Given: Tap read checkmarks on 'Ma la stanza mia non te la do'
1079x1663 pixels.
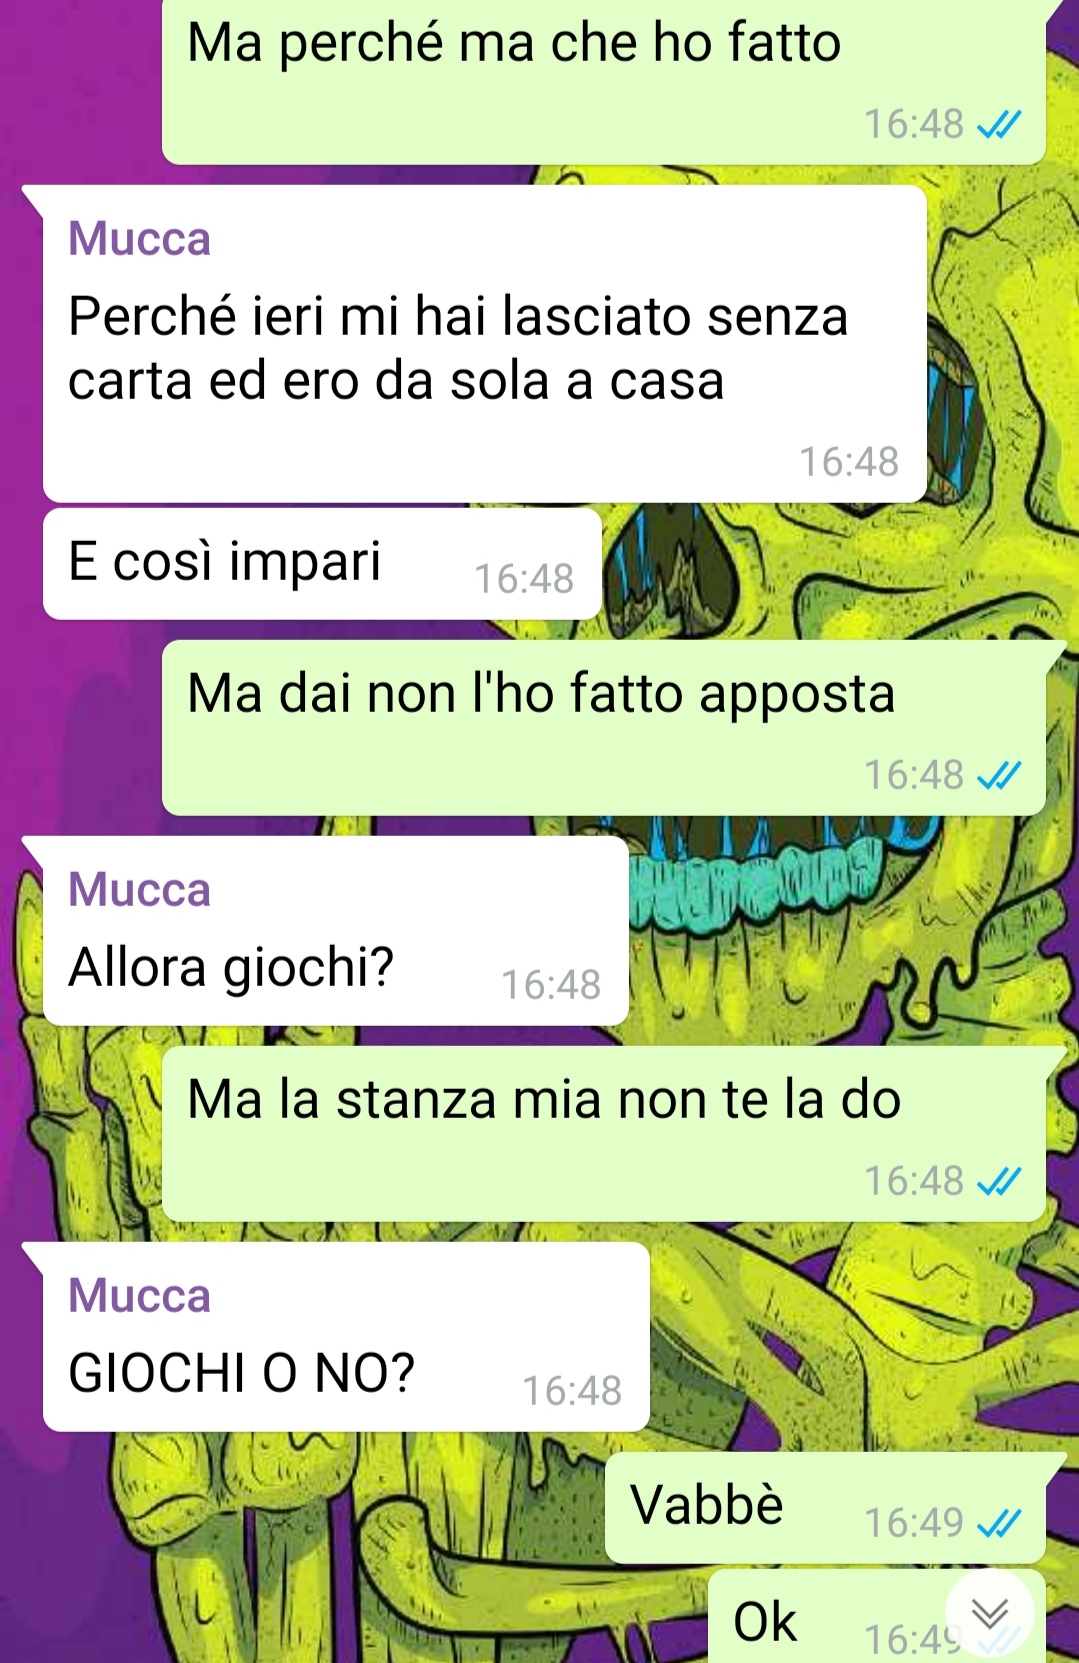Looking at the screenshot, I should [998, 1181].
